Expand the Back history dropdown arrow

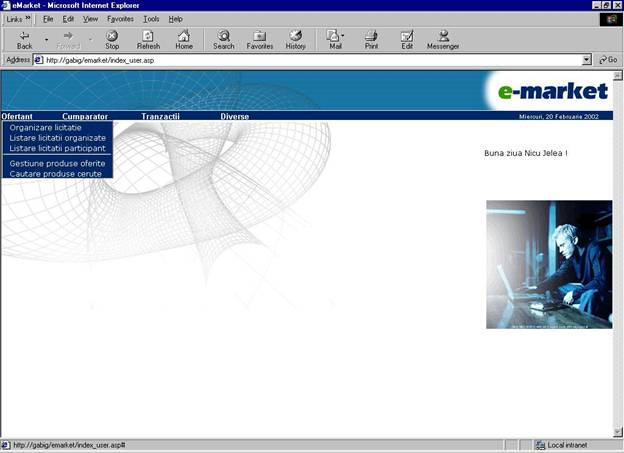coord(46,40)
